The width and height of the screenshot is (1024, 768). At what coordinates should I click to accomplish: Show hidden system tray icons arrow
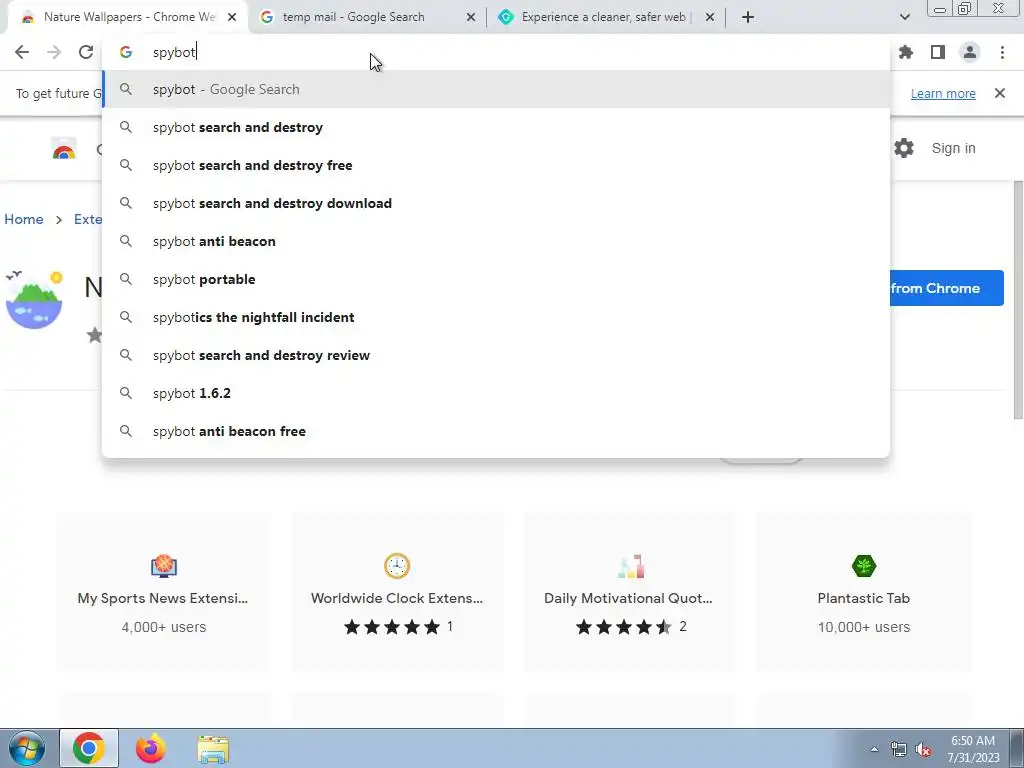(x=874, y=749)
